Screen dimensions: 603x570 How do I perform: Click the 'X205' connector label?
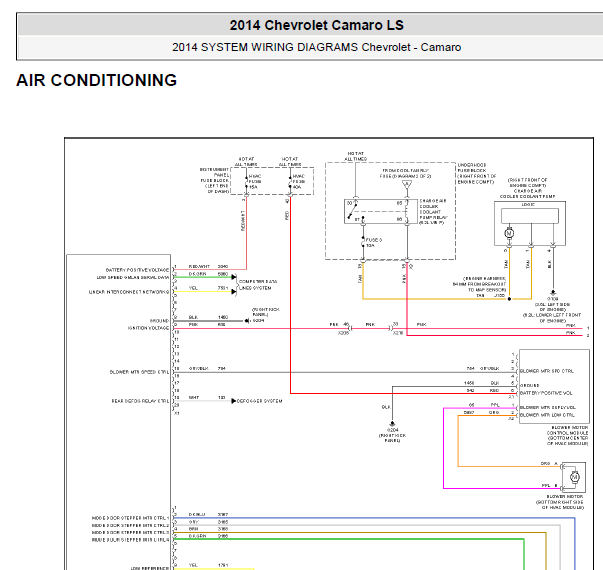click(x=343, y=333)
